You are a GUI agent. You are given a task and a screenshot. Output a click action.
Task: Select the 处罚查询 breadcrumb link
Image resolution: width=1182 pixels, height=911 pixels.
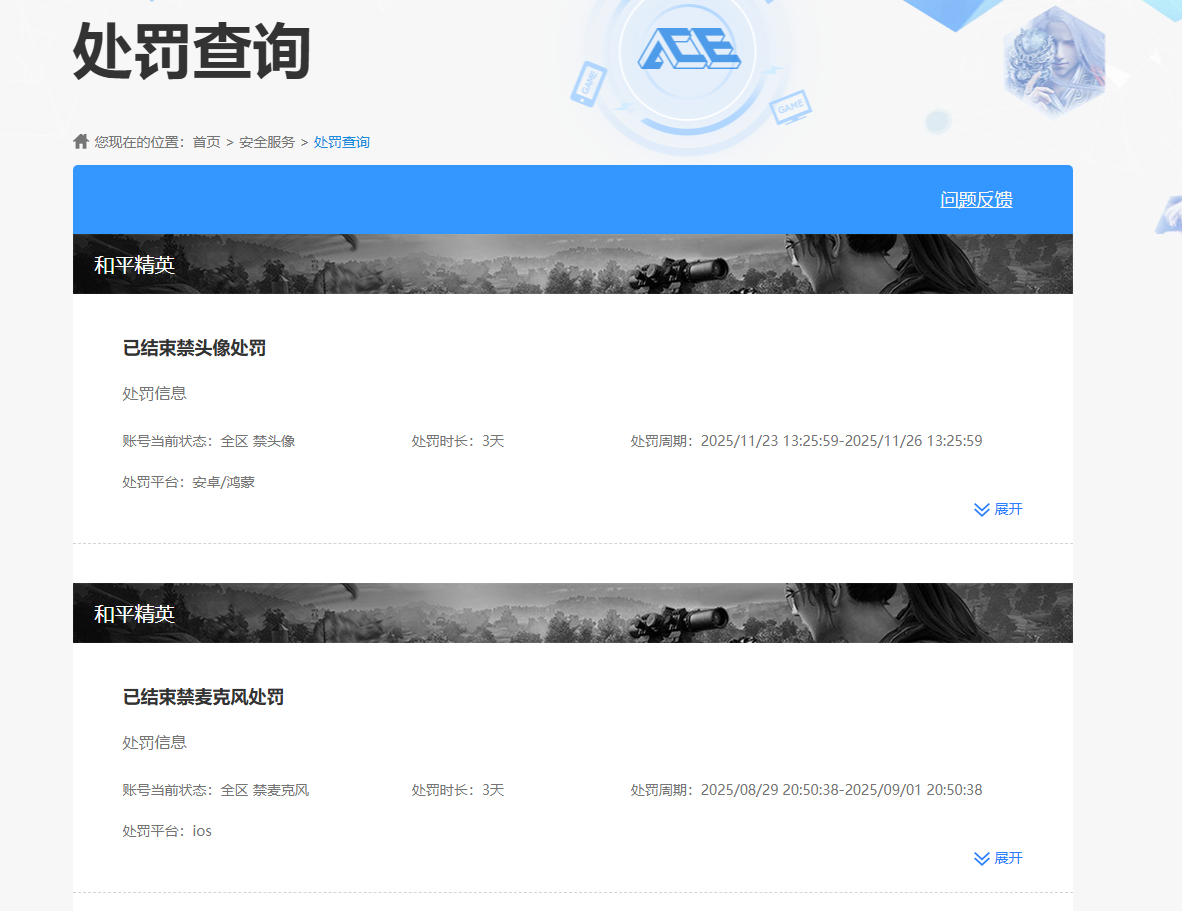click(x=341, y=142)
